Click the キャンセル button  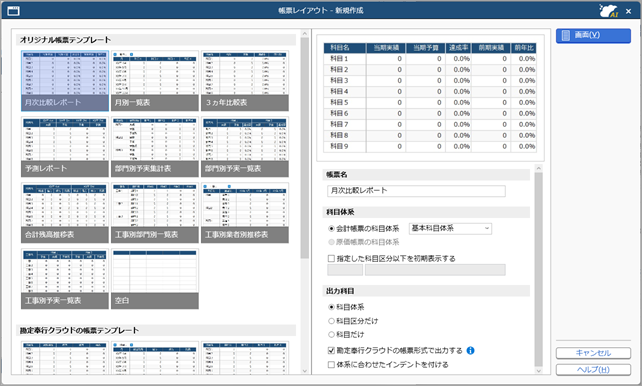pyautogui.click(x=593, y=353)
